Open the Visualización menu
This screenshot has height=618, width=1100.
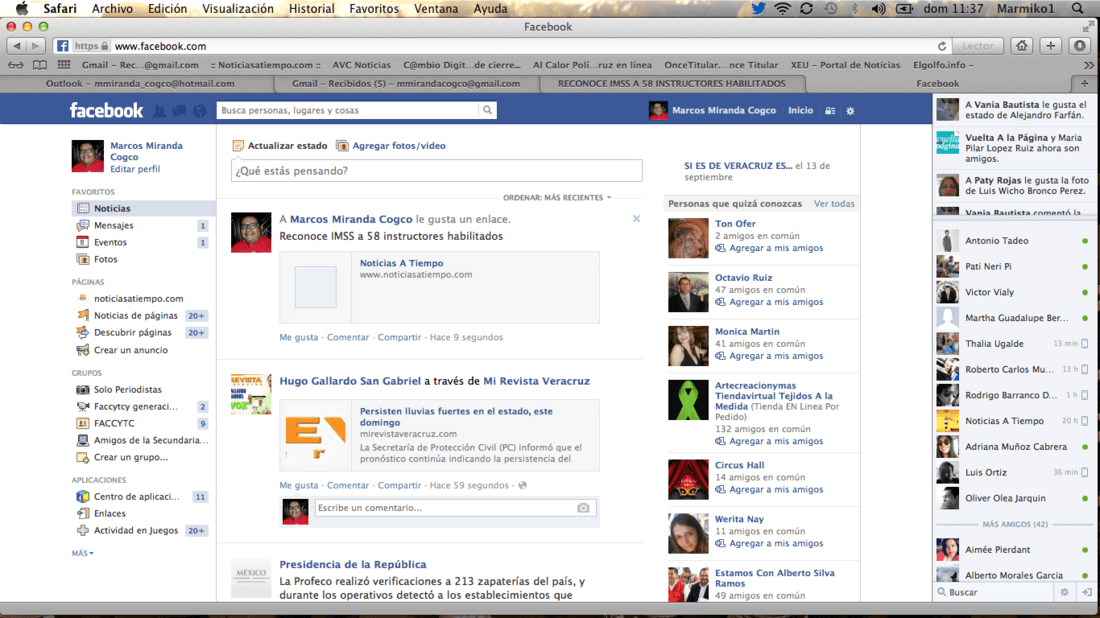[238, 9]
